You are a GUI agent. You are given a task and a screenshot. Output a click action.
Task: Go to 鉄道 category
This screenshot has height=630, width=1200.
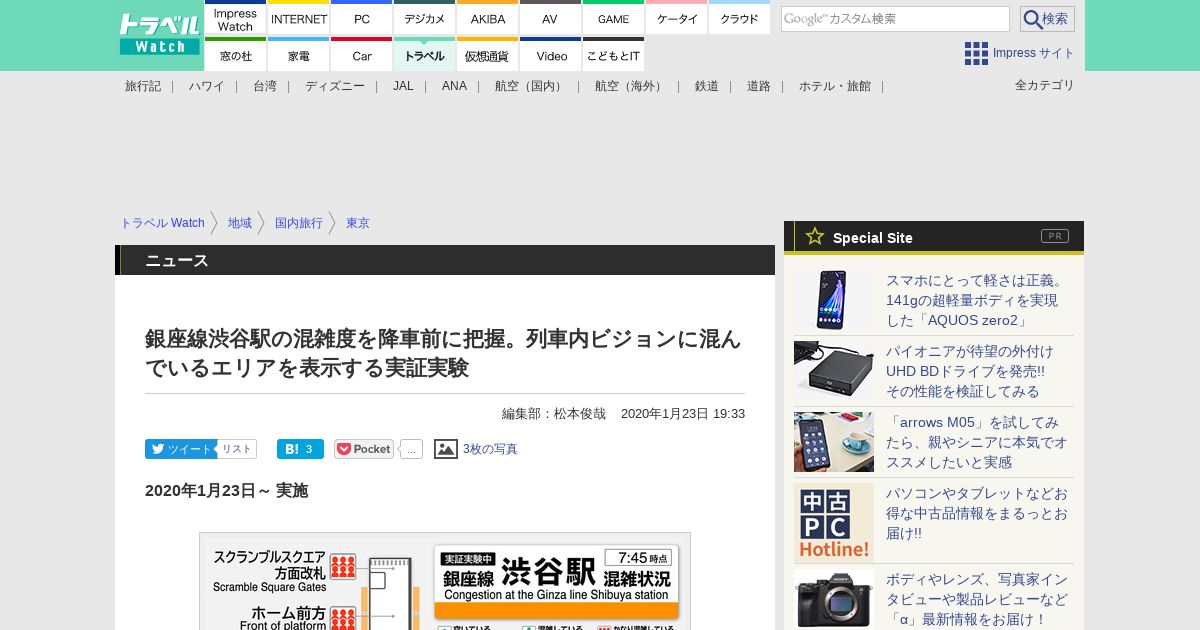point(707,86)
